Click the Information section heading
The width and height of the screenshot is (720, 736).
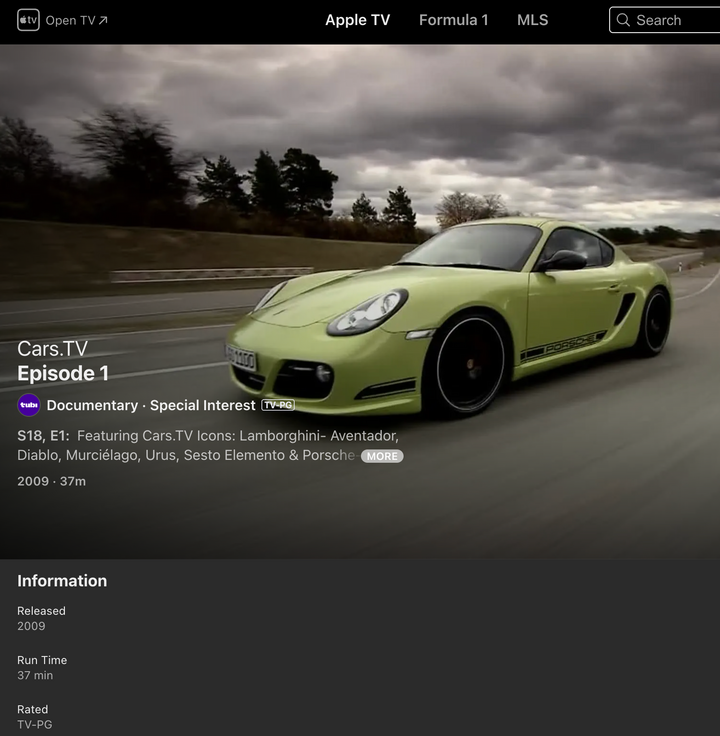[x=62, y=581]
